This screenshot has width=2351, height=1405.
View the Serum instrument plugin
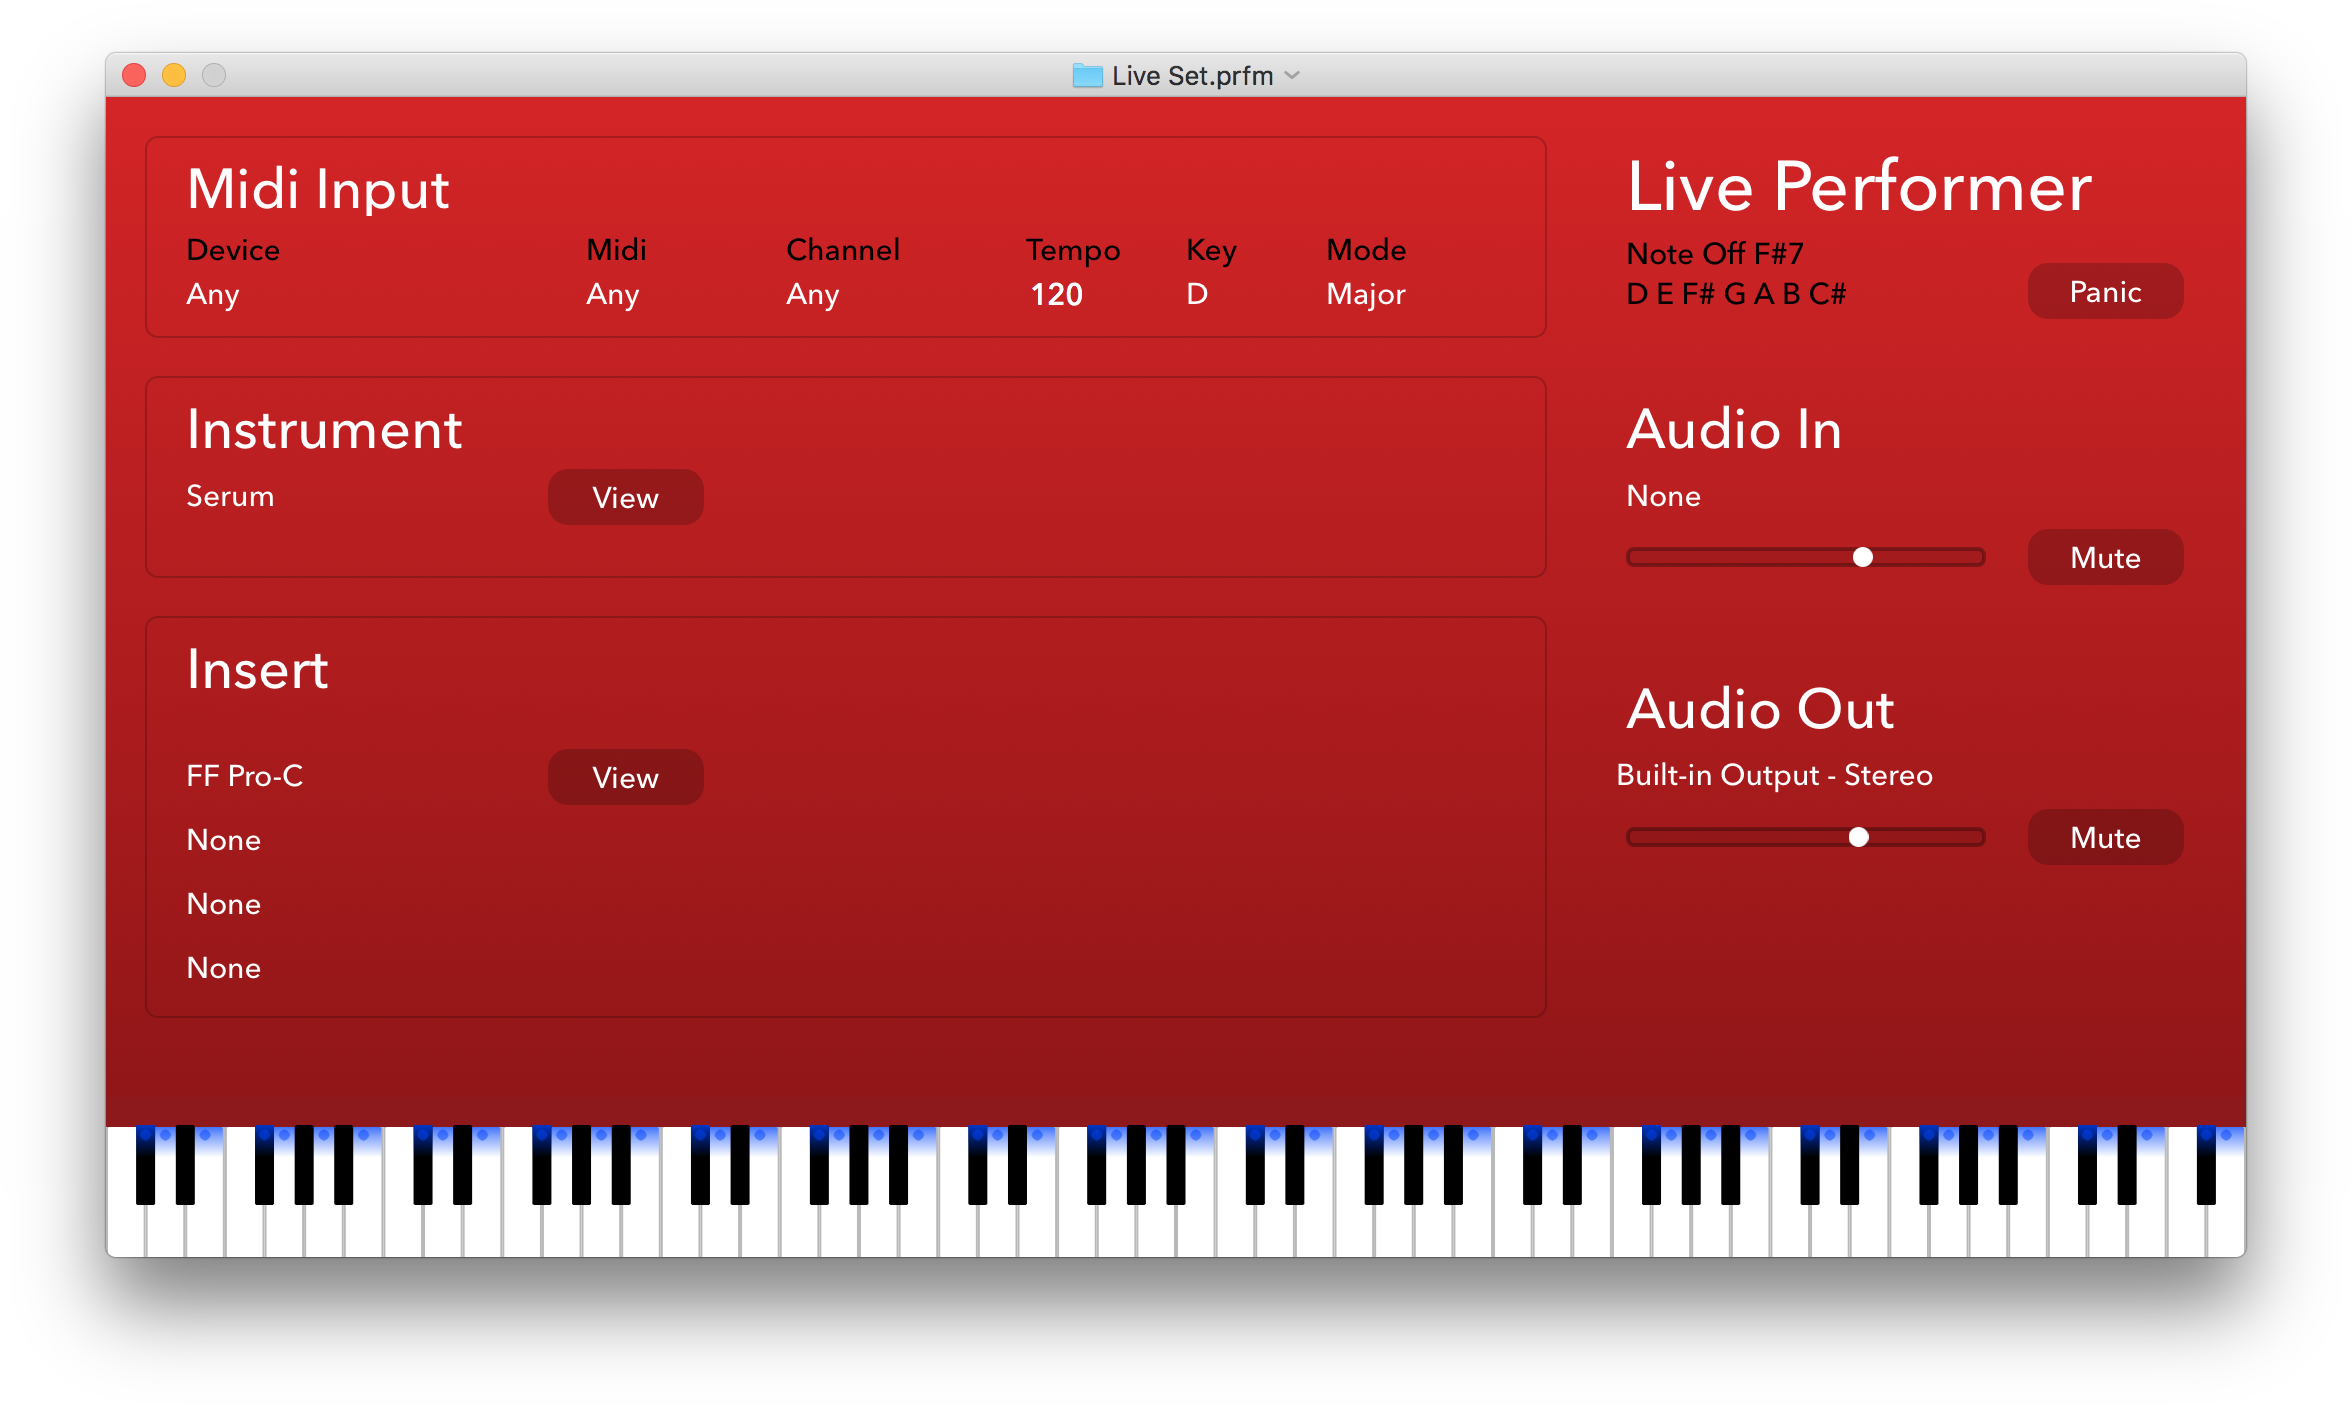click(625, 498)
